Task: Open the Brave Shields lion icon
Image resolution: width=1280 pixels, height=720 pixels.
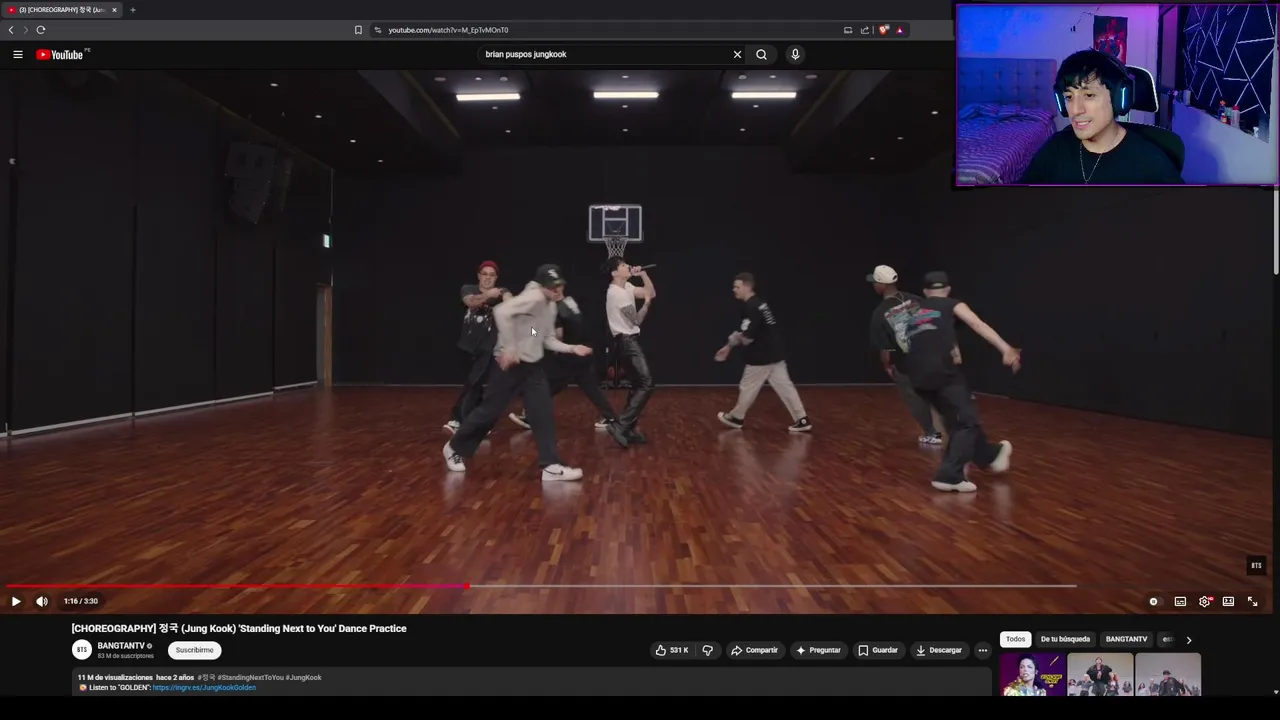Action: (x=884, y=30)
